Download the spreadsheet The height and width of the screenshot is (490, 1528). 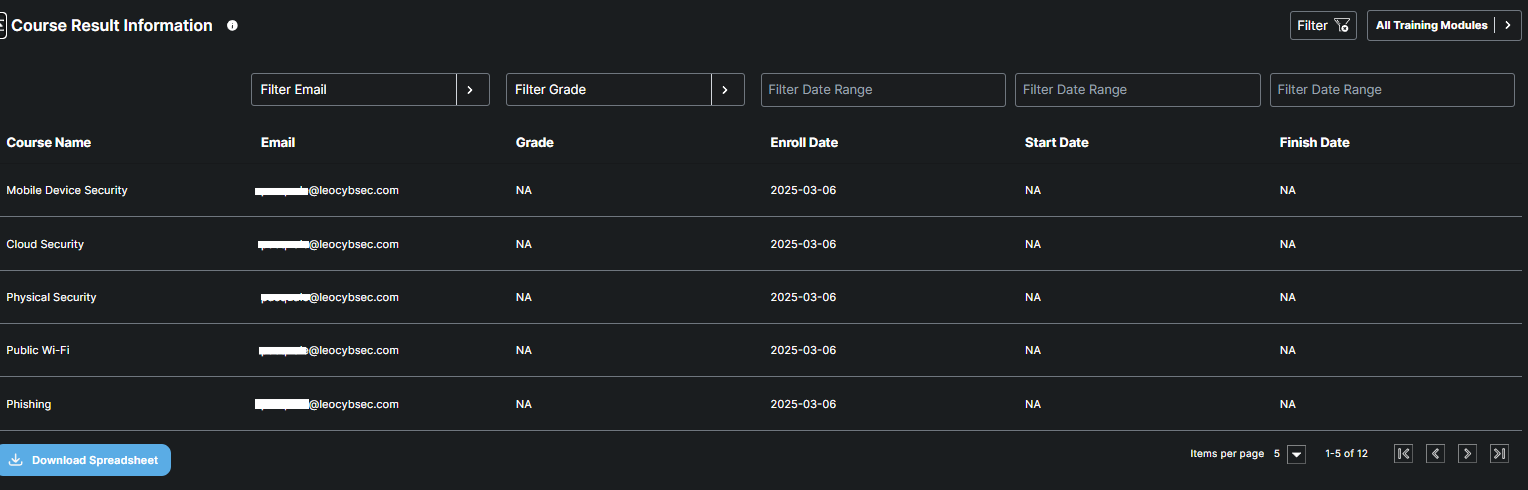point(85,460)
